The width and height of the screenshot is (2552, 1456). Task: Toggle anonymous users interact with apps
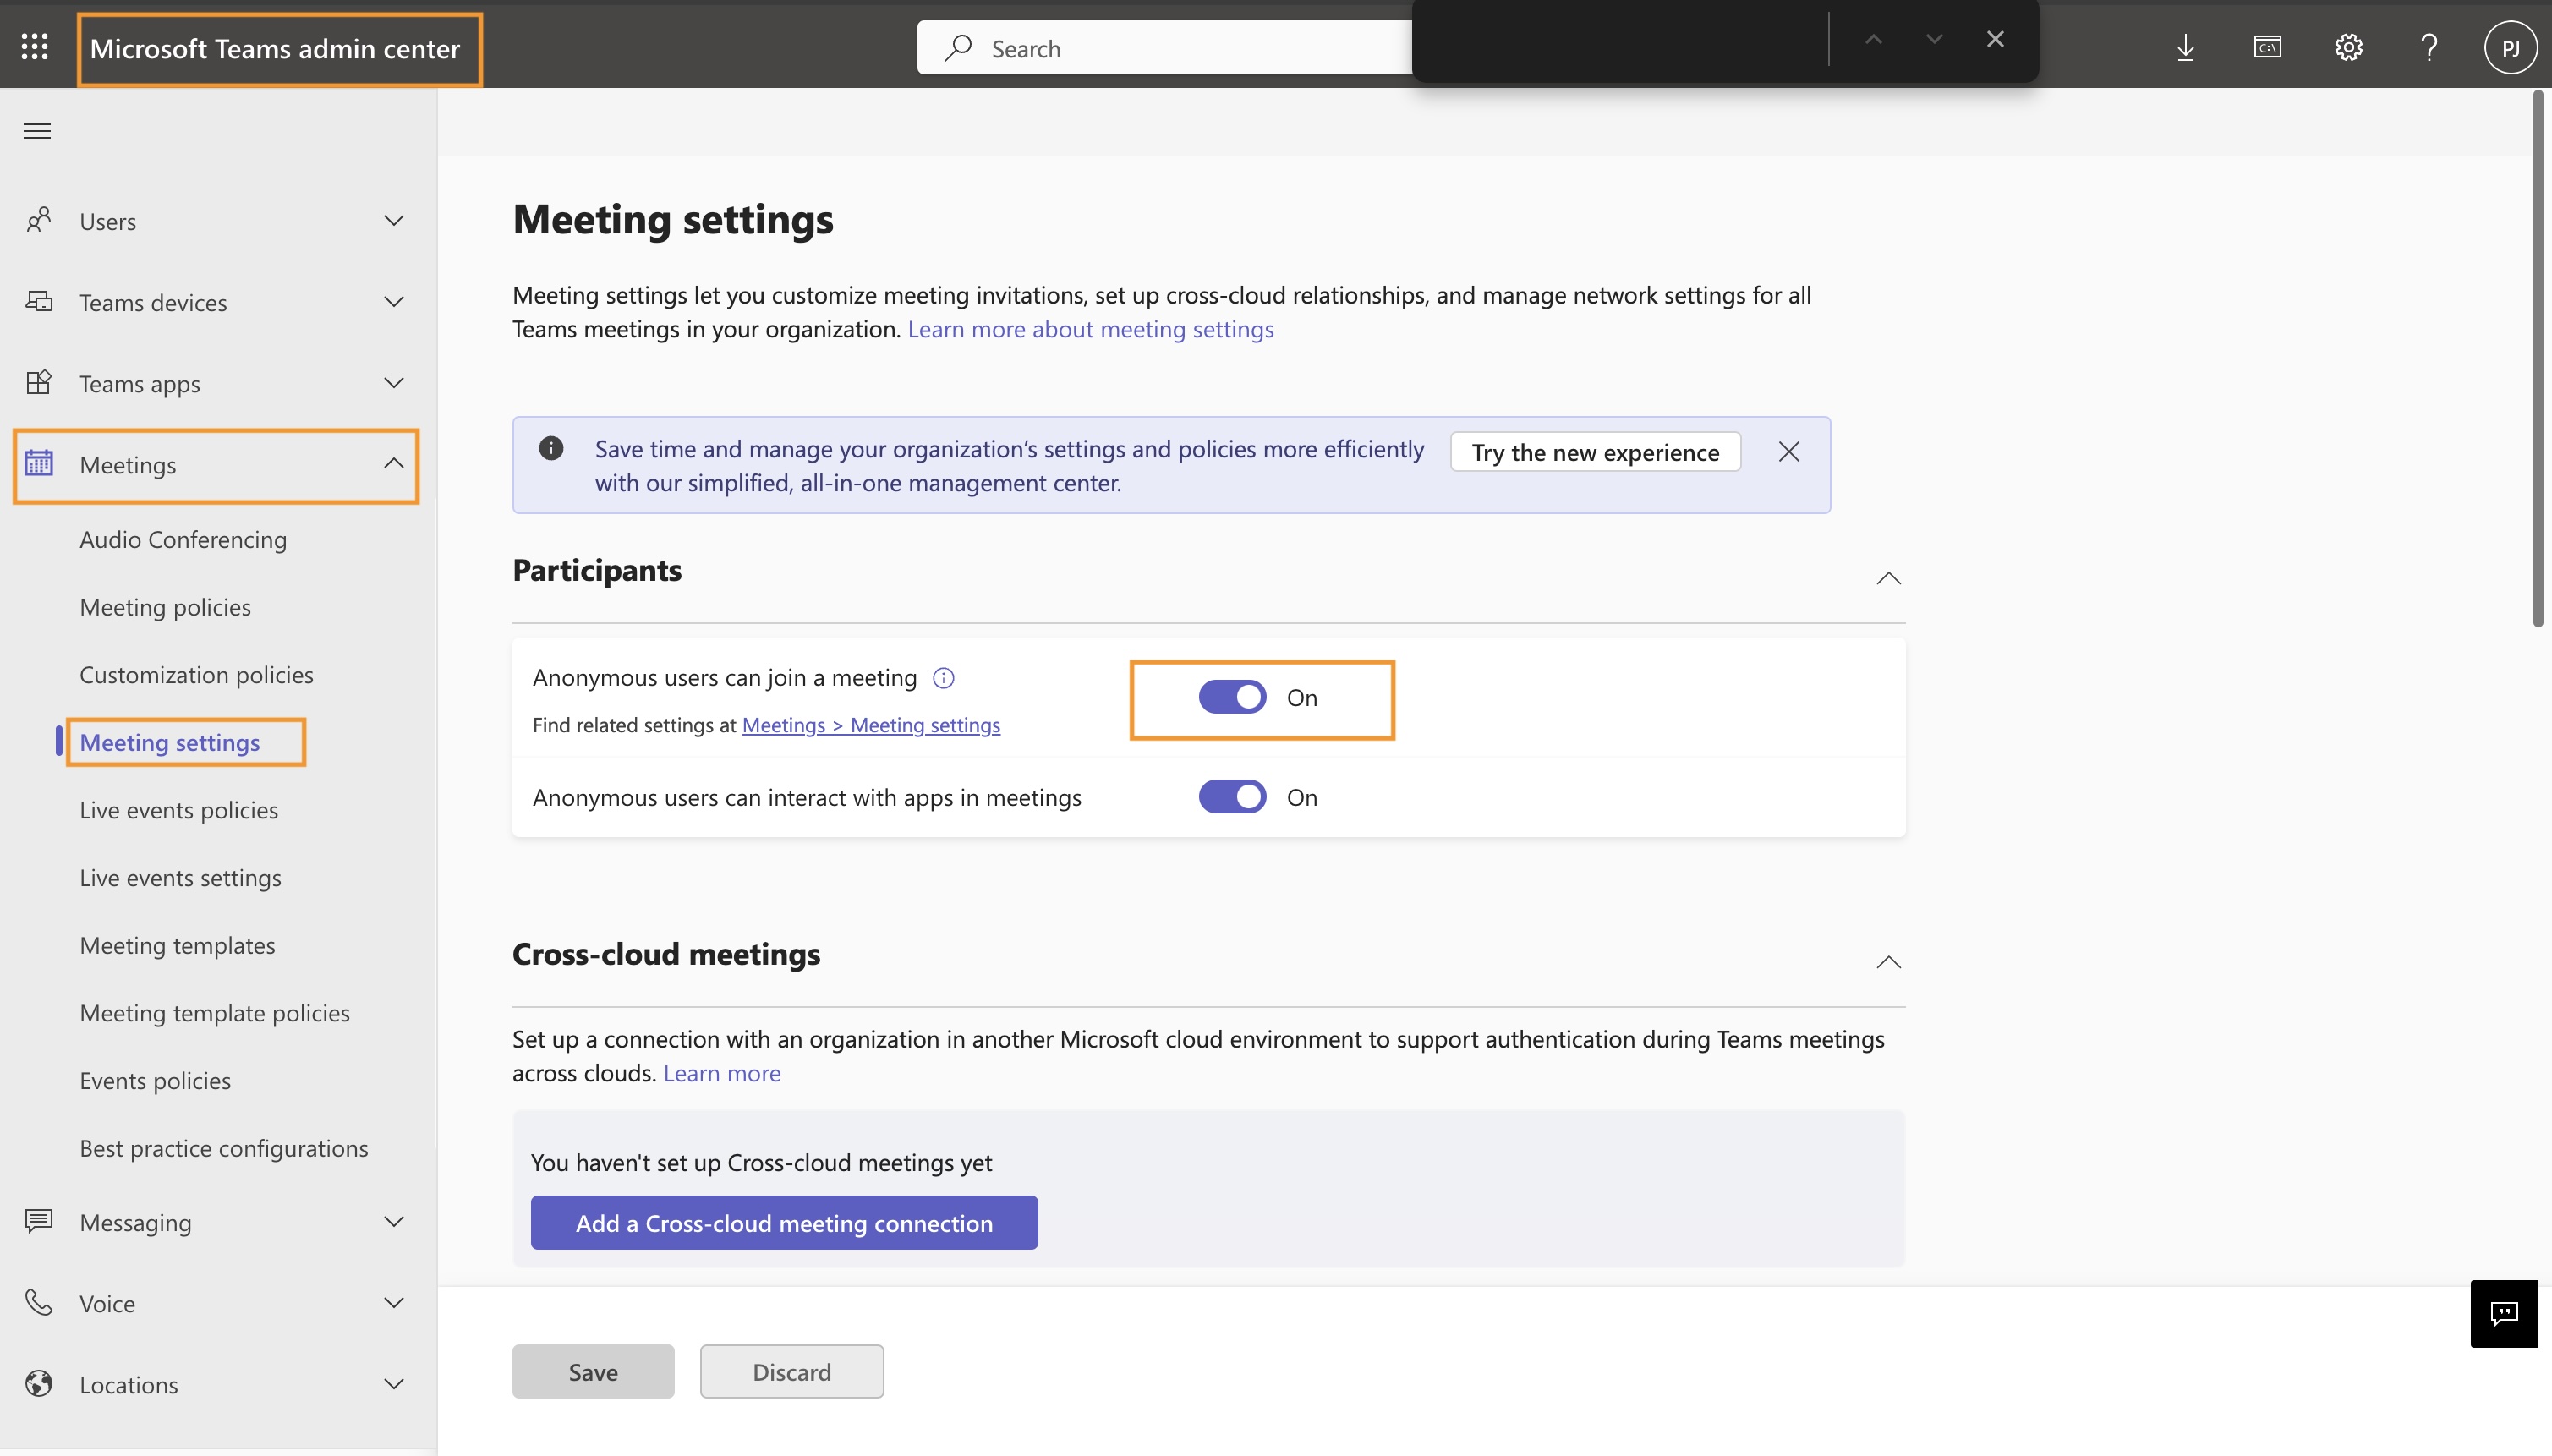click(x=1232, y=797)
